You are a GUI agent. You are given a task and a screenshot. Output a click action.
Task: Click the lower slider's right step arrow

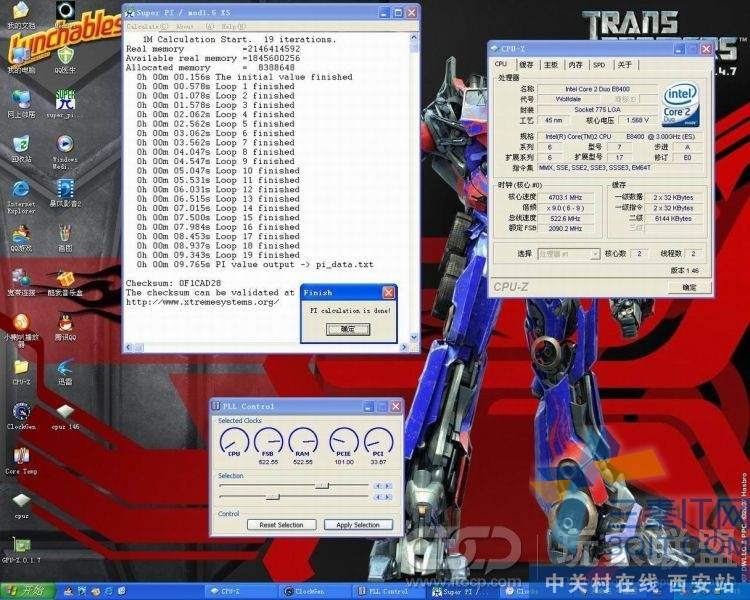(x=388, y=497)
